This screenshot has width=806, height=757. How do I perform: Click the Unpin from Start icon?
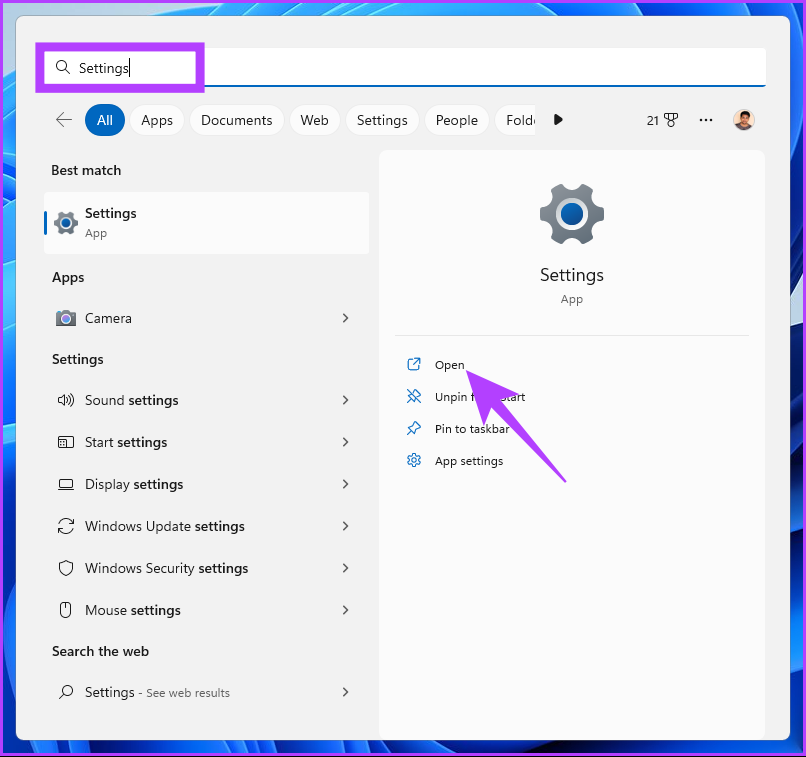click(x=414, y=397)
